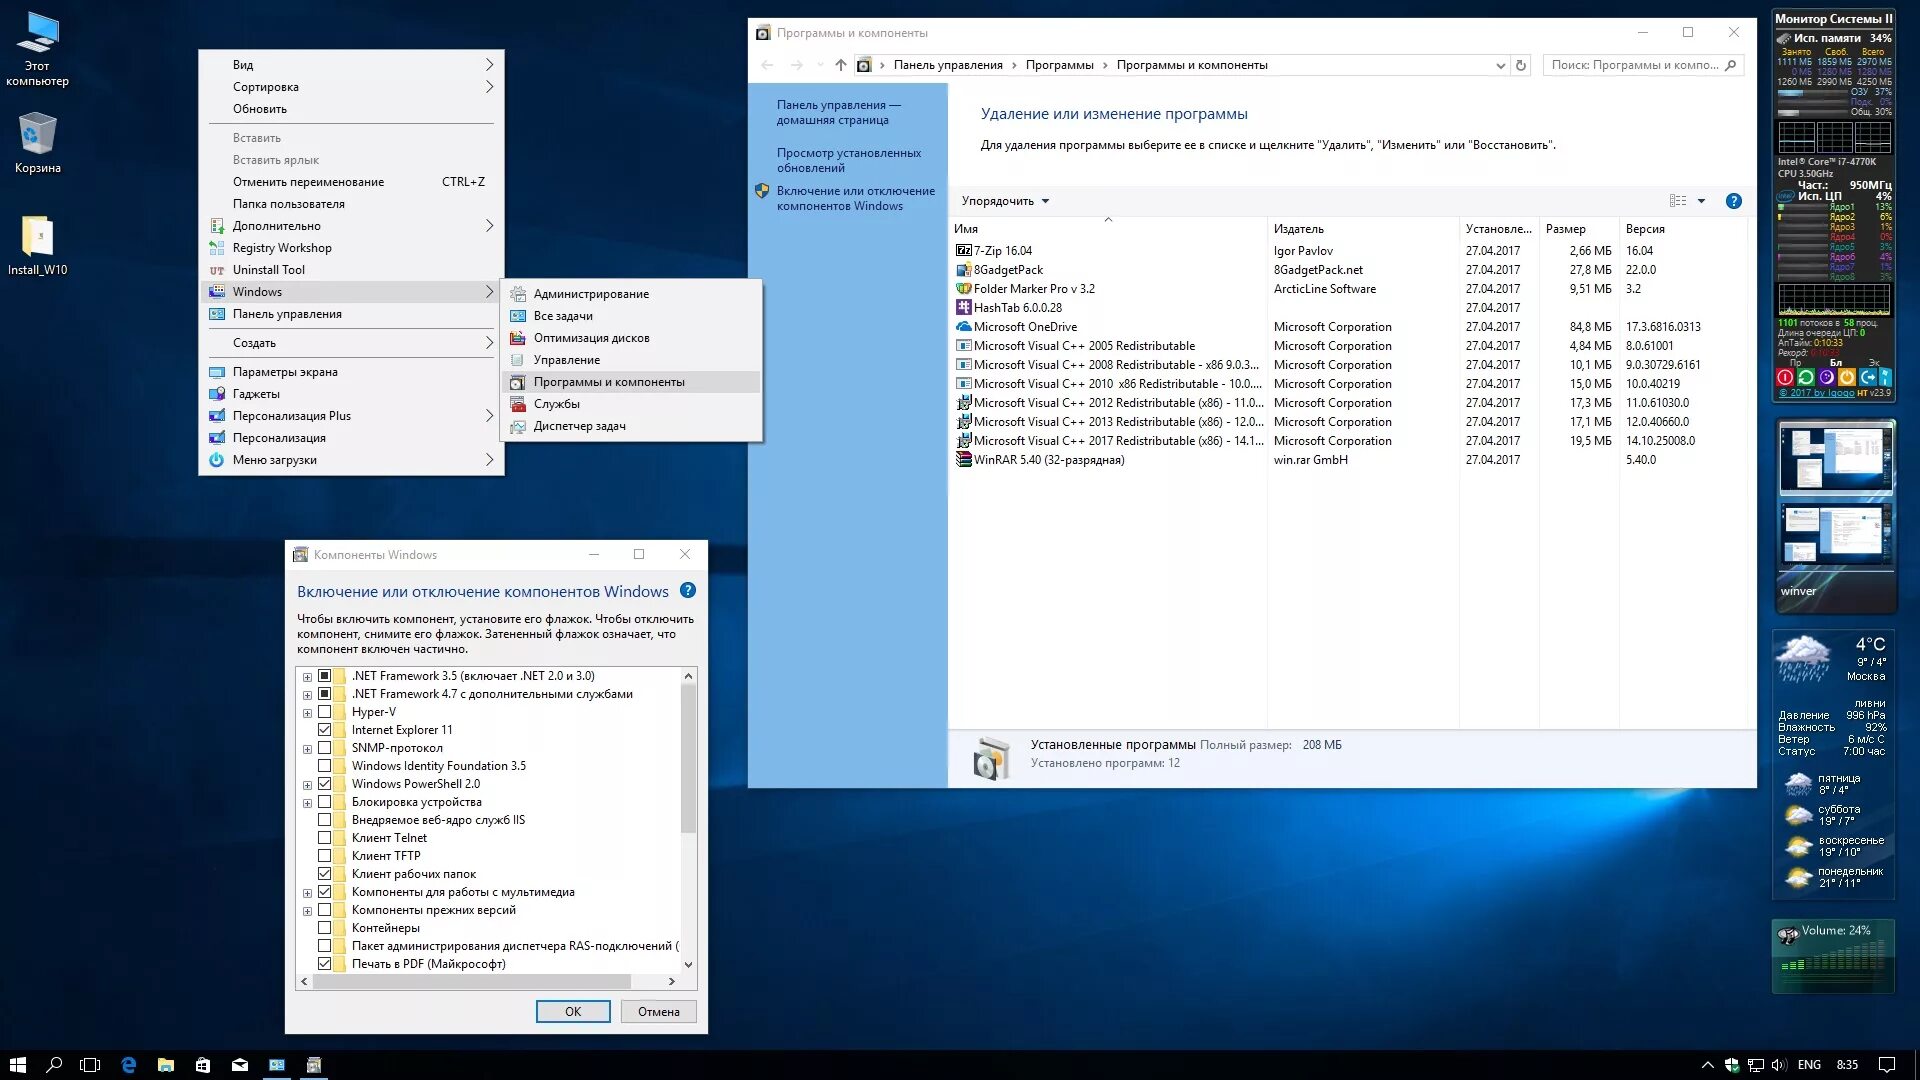This screenshot has width=1920, height=1080.
Task: Enable the Hyper-V component checkbox
Action: point(325,712)
